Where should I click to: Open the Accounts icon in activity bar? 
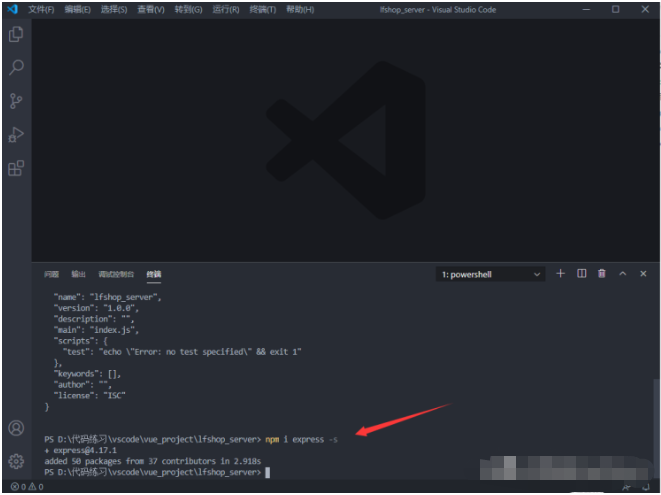tap(16, 428)
